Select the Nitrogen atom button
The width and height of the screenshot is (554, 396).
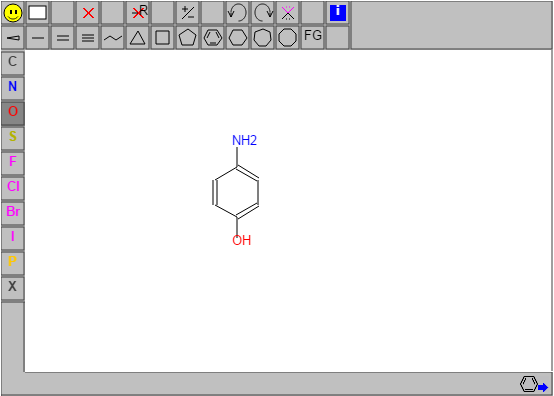13,88
